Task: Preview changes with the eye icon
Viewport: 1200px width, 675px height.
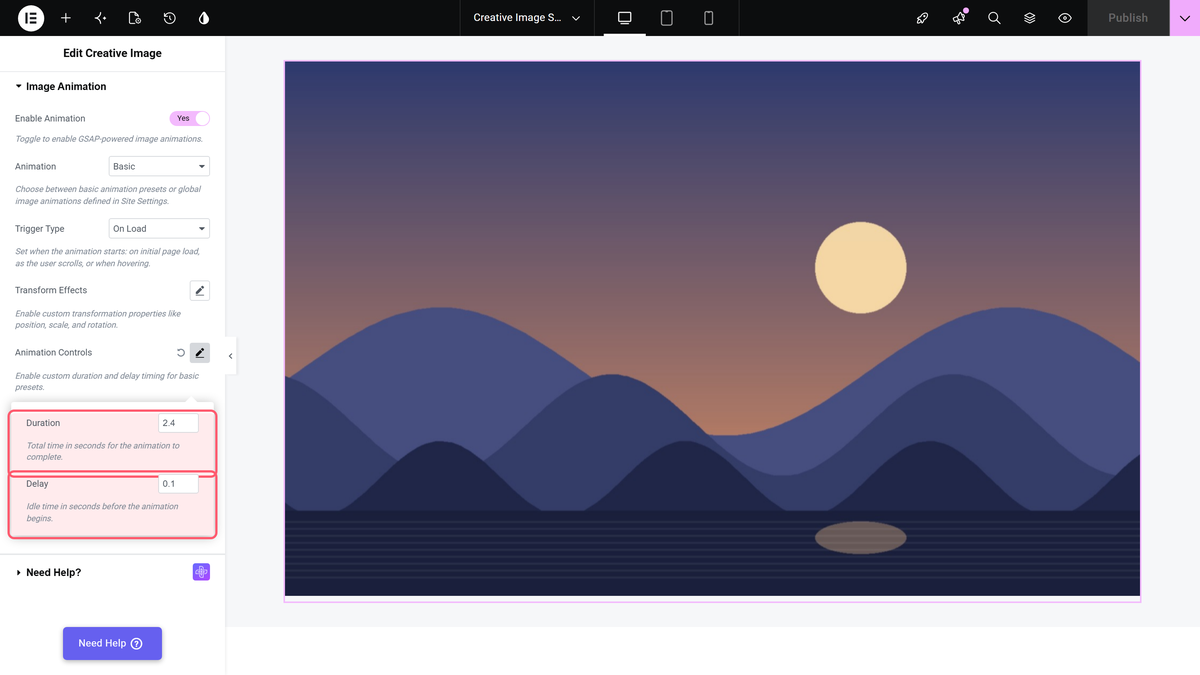Action: (1065, 18)
